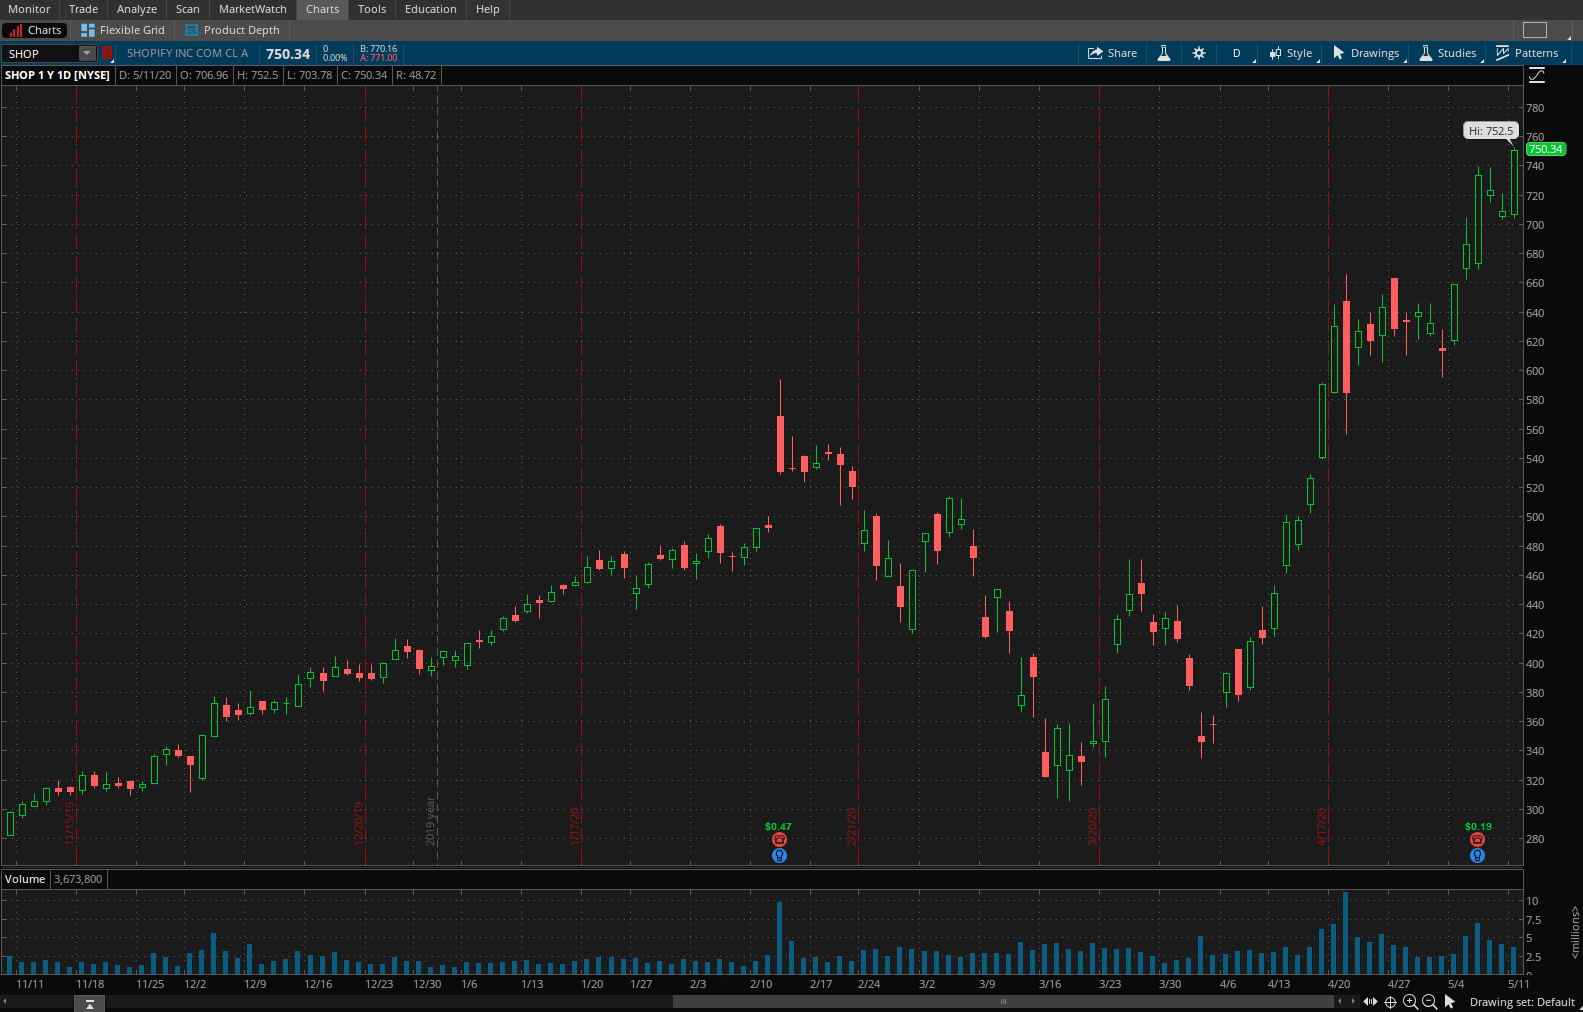Click the Patterns chart icon
The width and height of the screenshot is (1583, 1012).
click(1502, 53)
